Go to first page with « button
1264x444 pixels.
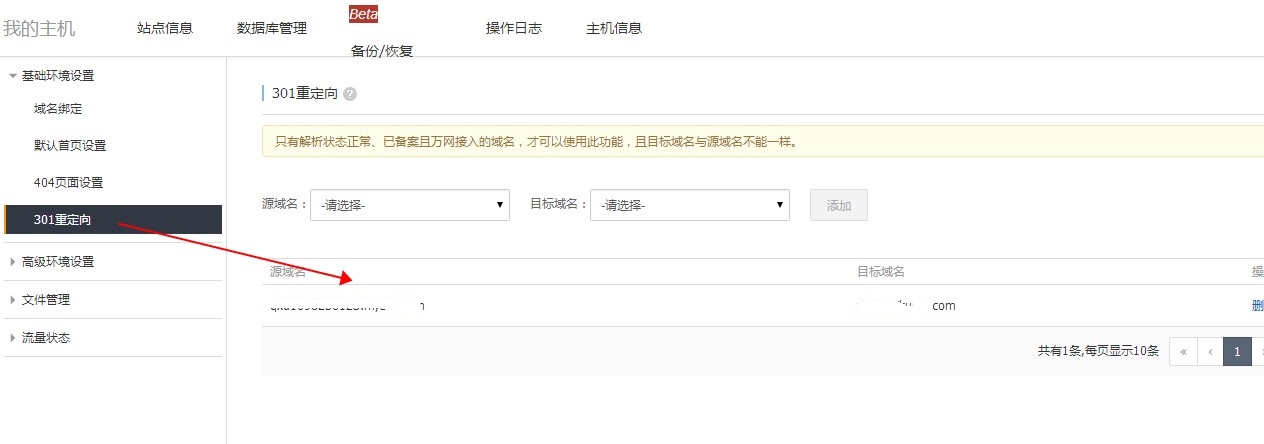1183,351
